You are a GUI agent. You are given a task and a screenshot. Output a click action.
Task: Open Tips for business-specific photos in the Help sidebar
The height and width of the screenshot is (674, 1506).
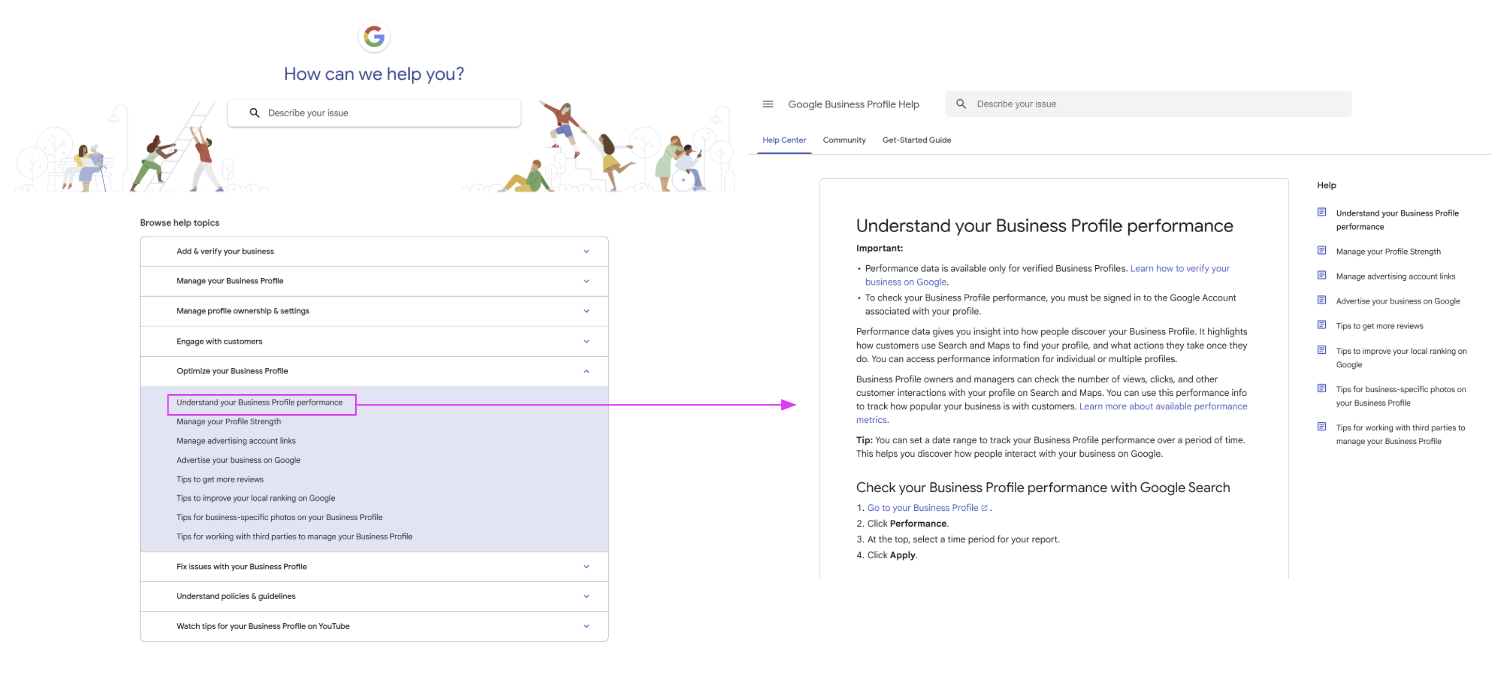(1401, 396)
